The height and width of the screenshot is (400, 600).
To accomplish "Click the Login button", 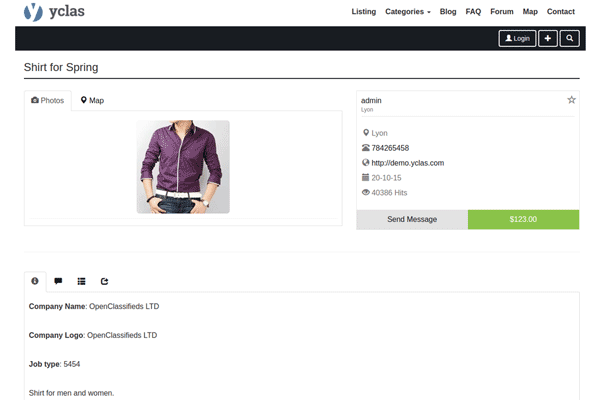I will (517, 38).
